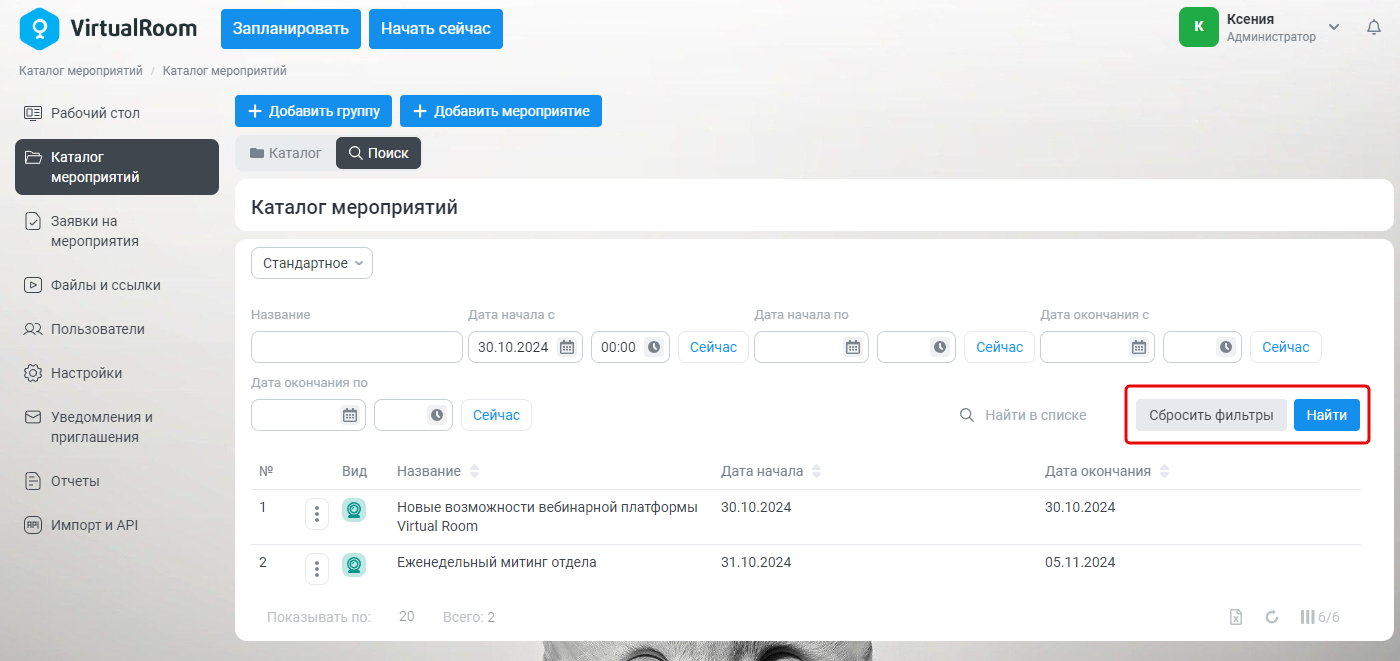Open calendar picker for "Дата начала с"
Screen dimensions: 1400x661
point(567,347)
